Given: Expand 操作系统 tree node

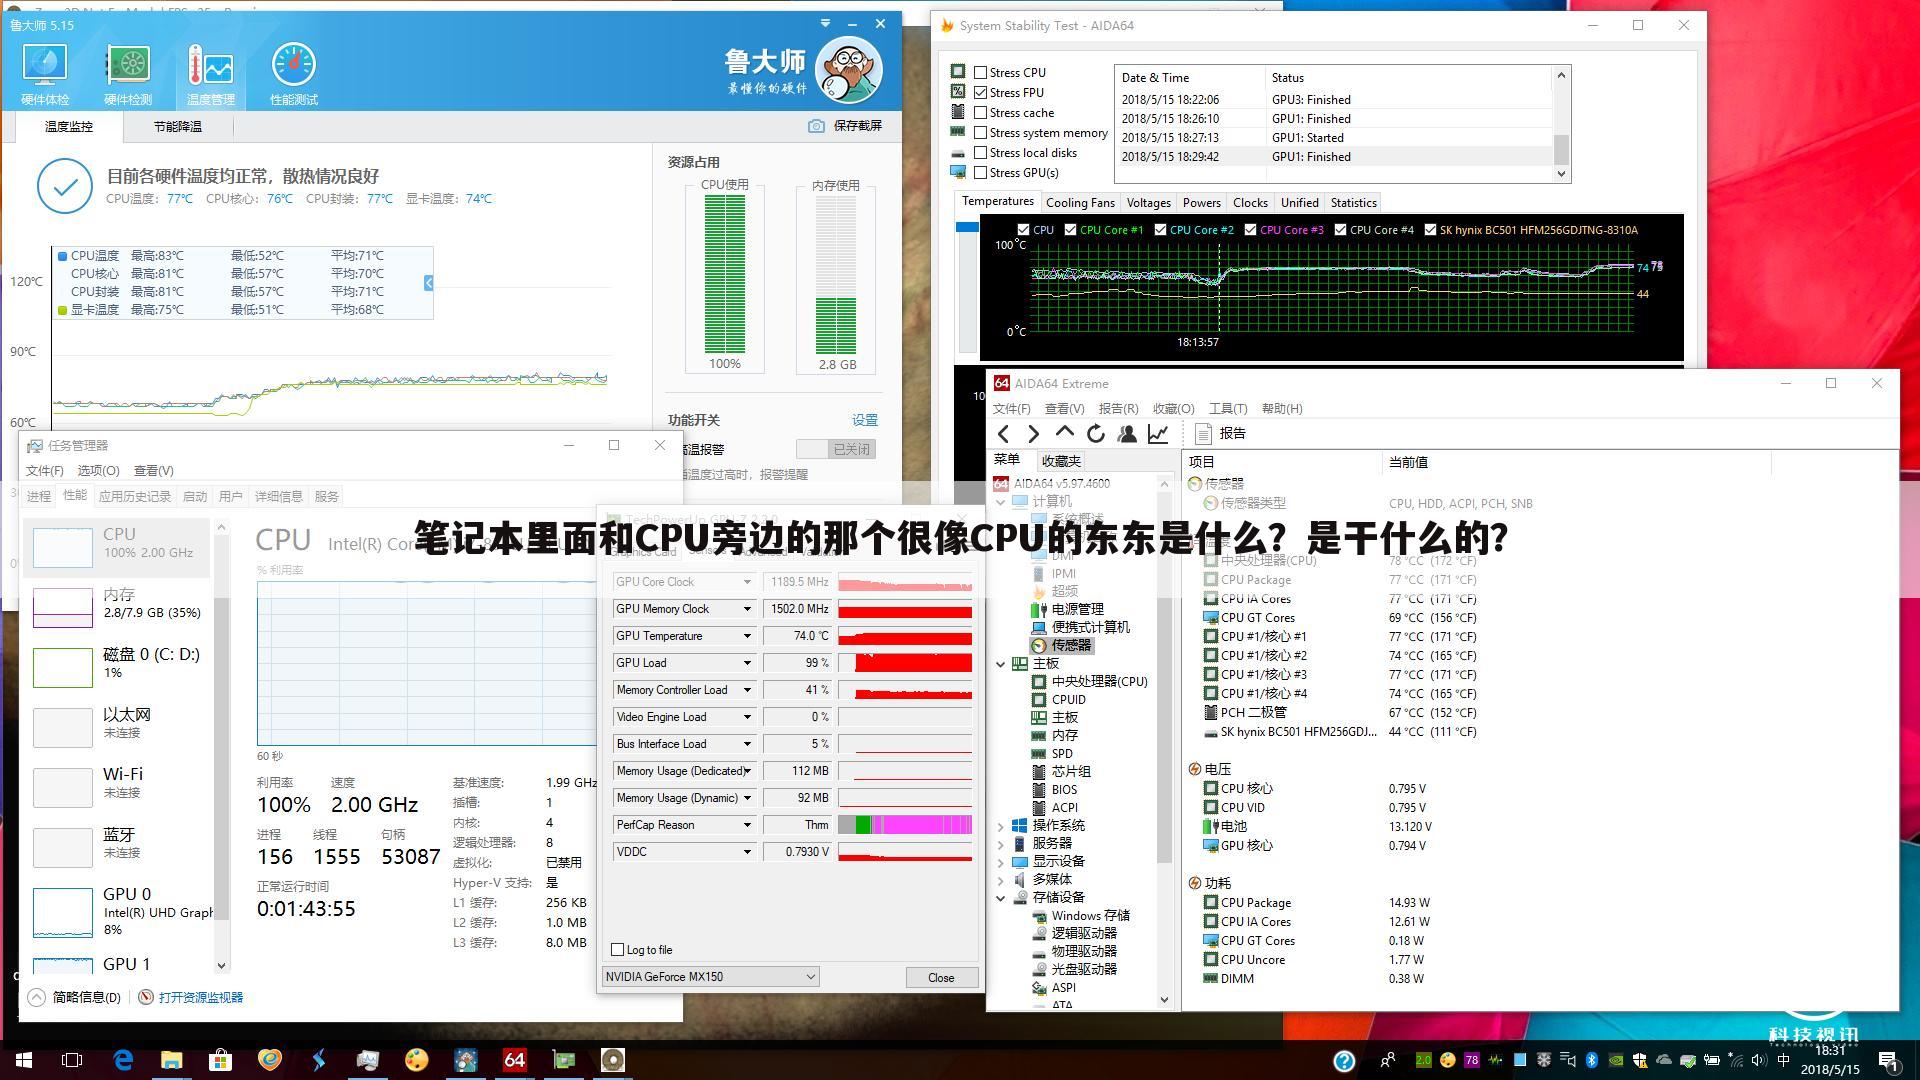Looking at the screenshot, I should [x=1001, y=826].
